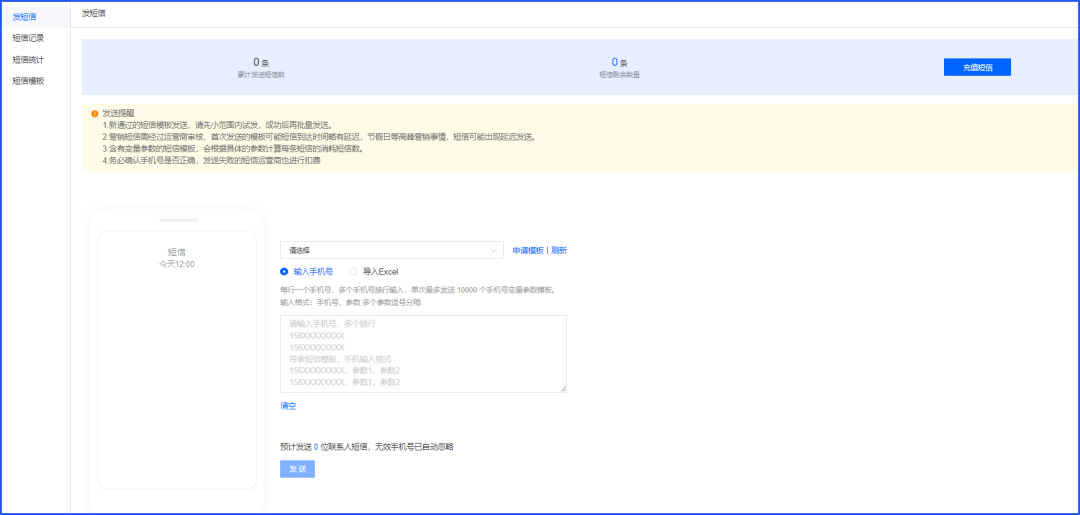Click the 充值短信 button
The image size is (1080, 515).
(x=977, y=67)
